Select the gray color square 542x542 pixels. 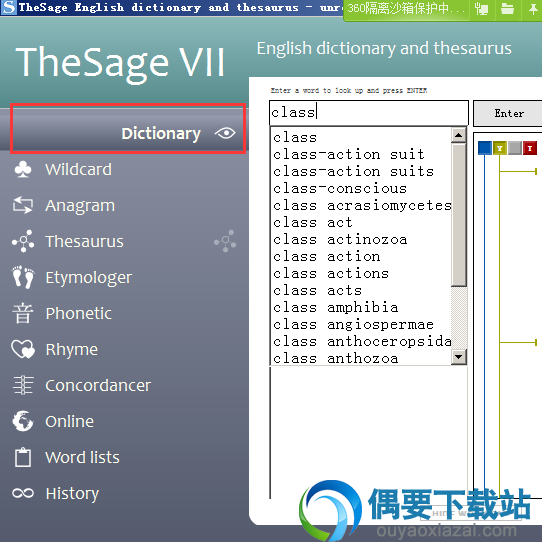click(x=515, y=148)
